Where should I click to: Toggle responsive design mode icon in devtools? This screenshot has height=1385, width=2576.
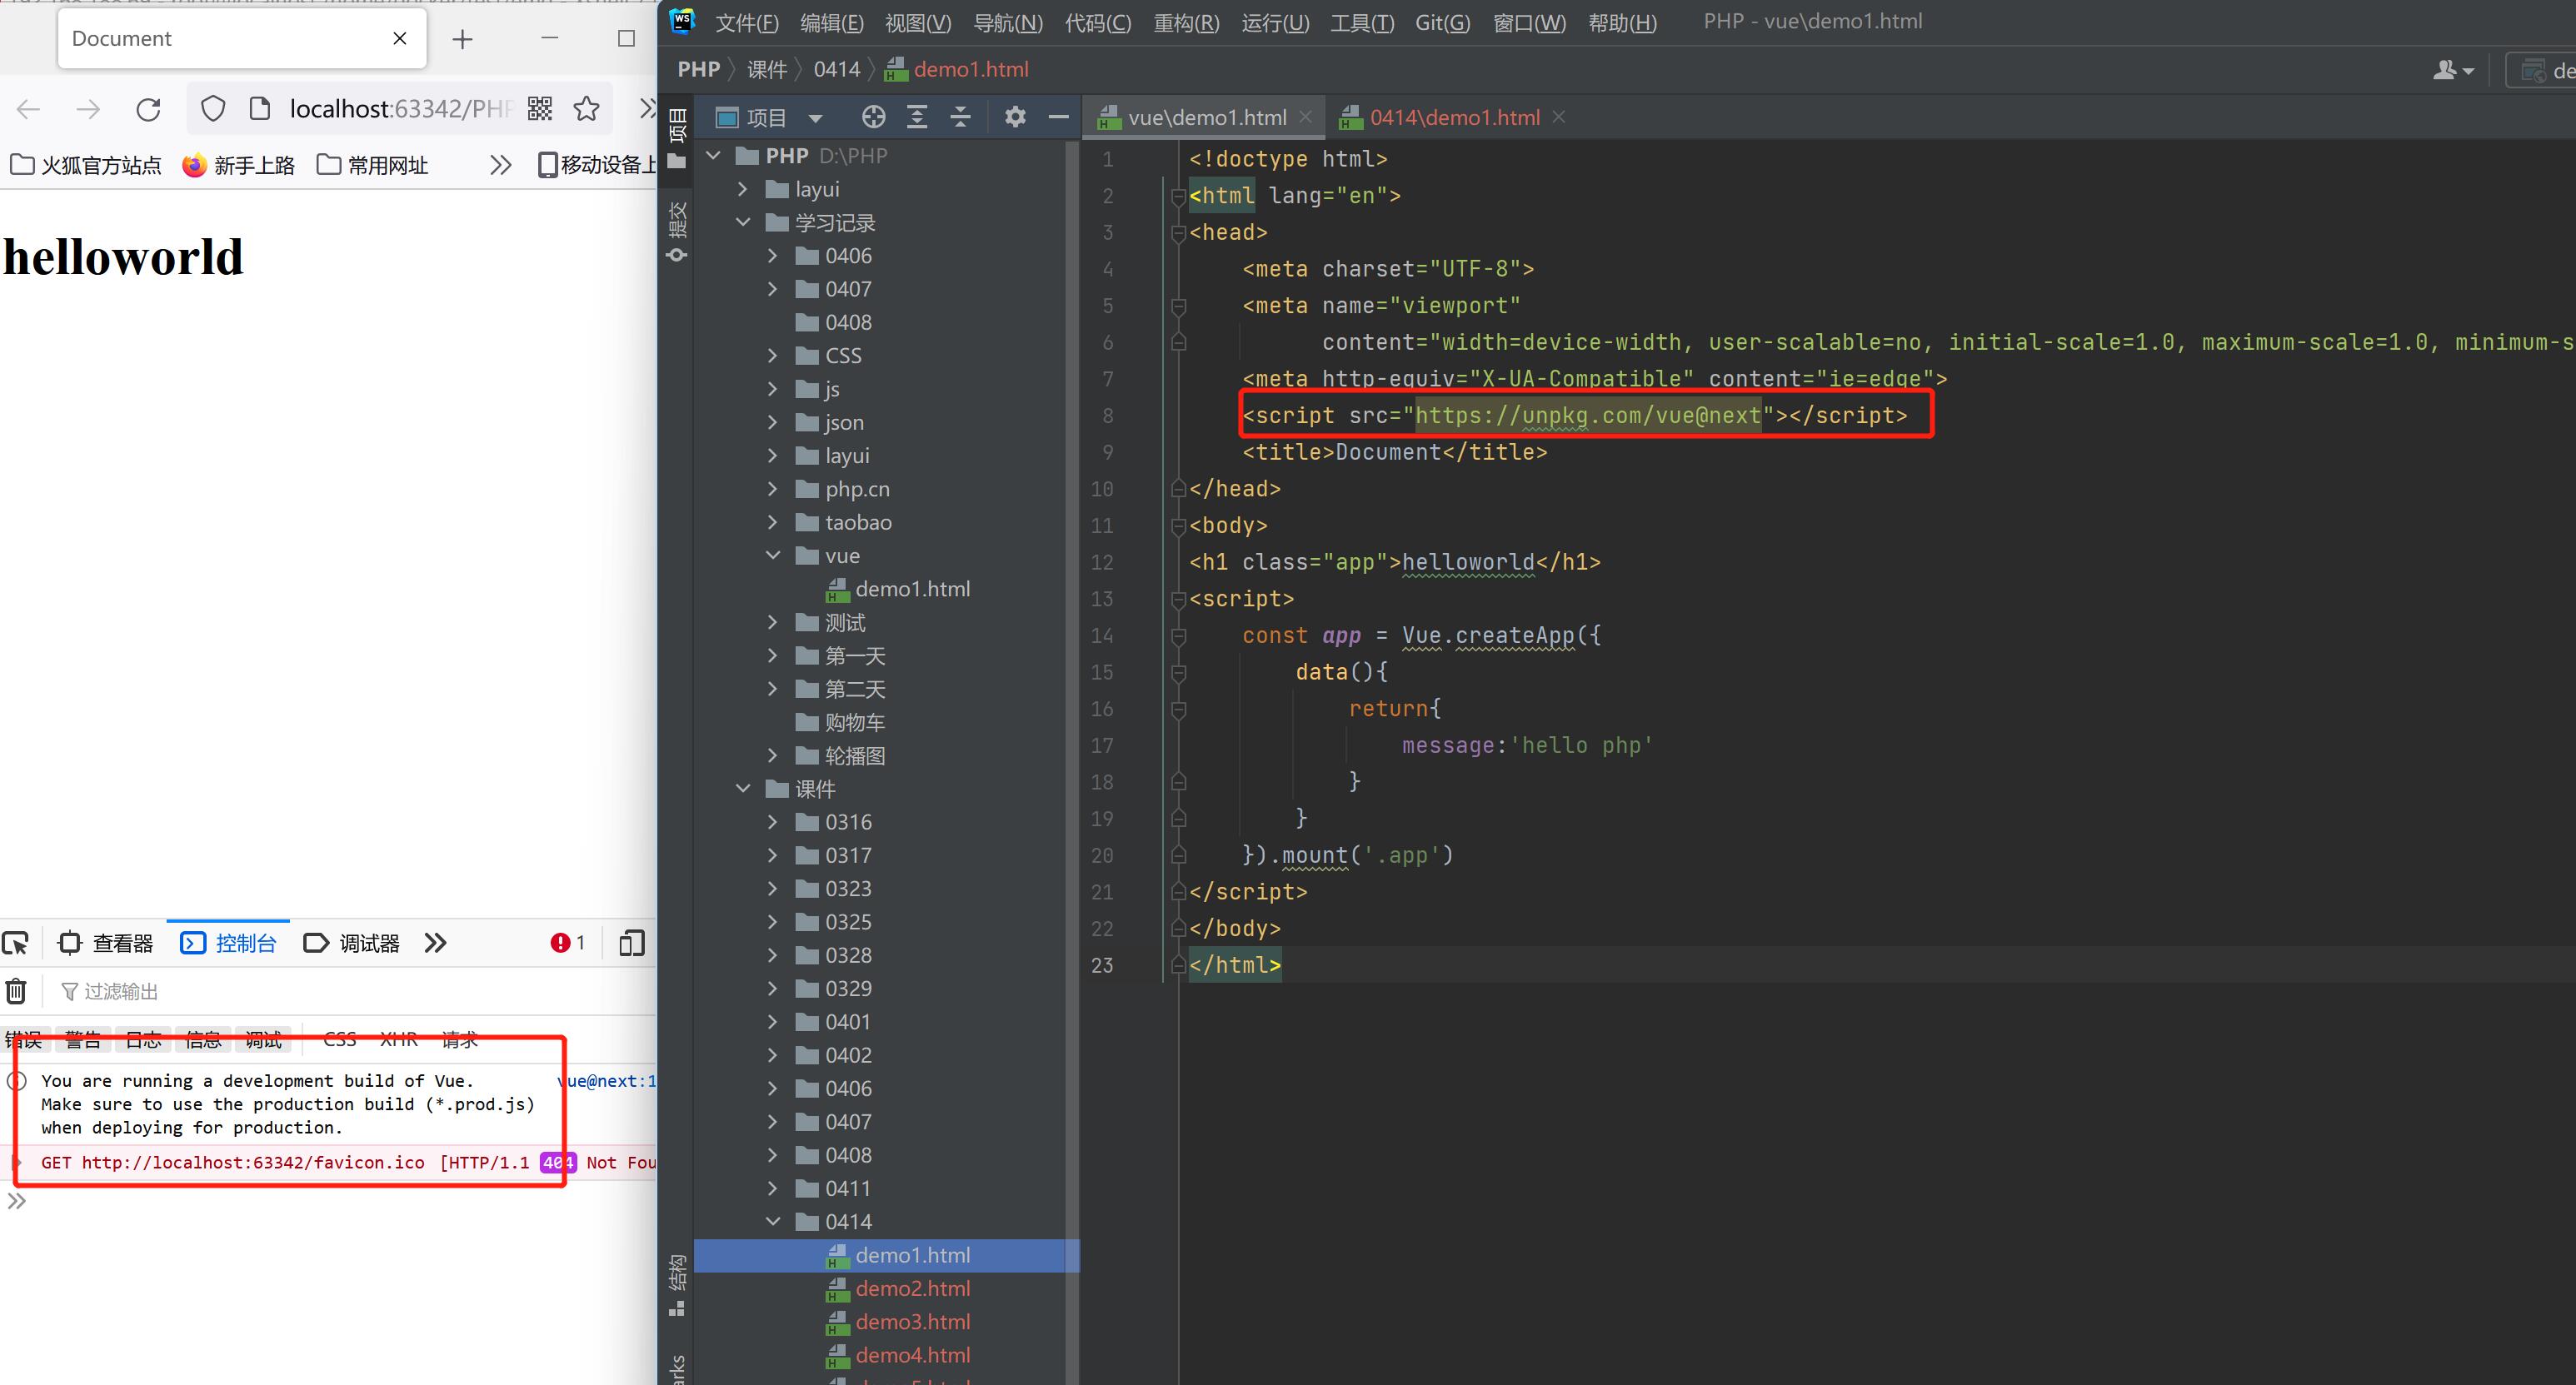632,943
